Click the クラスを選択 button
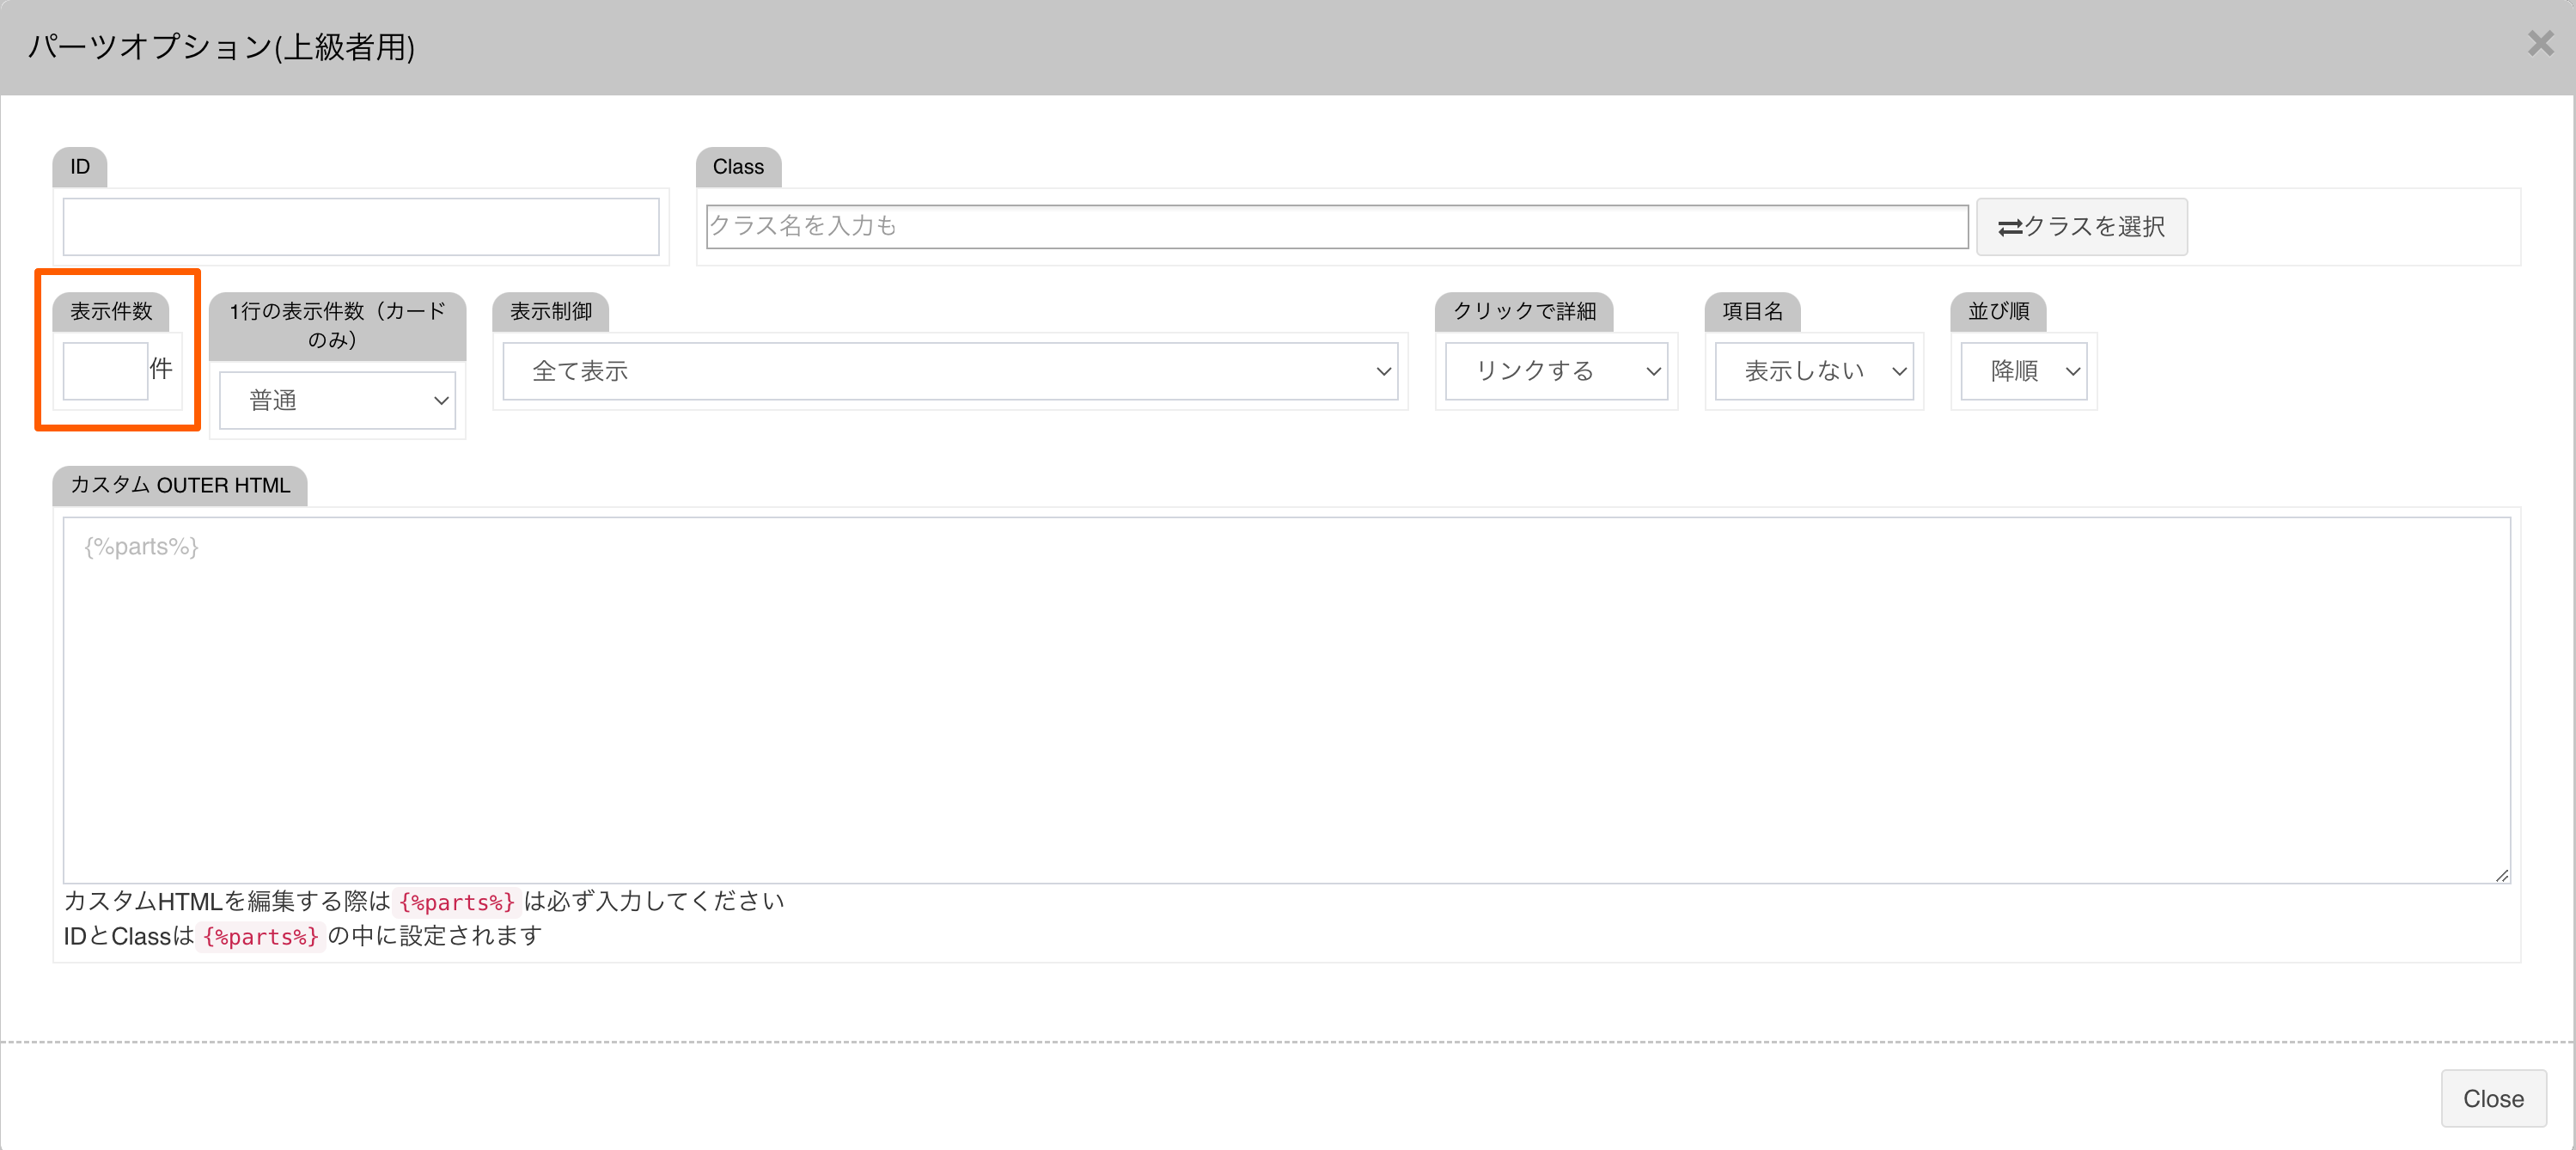The image size is (2576, 1150). [x=2082, y=227]
